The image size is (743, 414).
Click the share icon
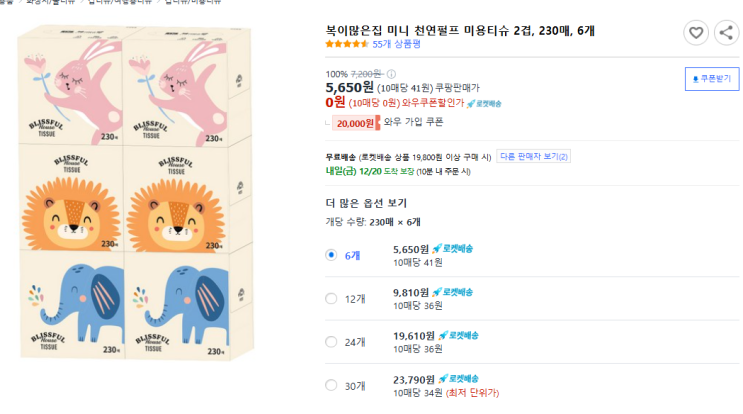[x=726, y=33]
